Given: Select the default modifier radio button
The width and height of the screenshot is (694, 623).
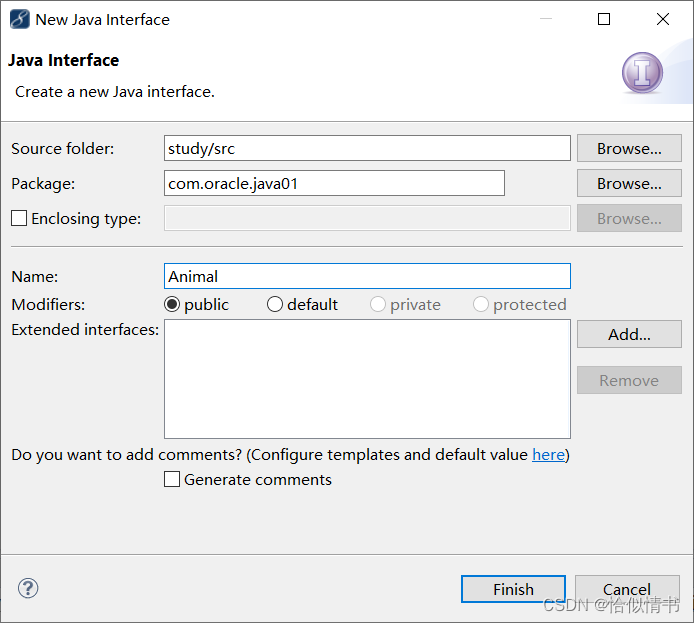Looking at the screenshot, I should click(274, 304).
